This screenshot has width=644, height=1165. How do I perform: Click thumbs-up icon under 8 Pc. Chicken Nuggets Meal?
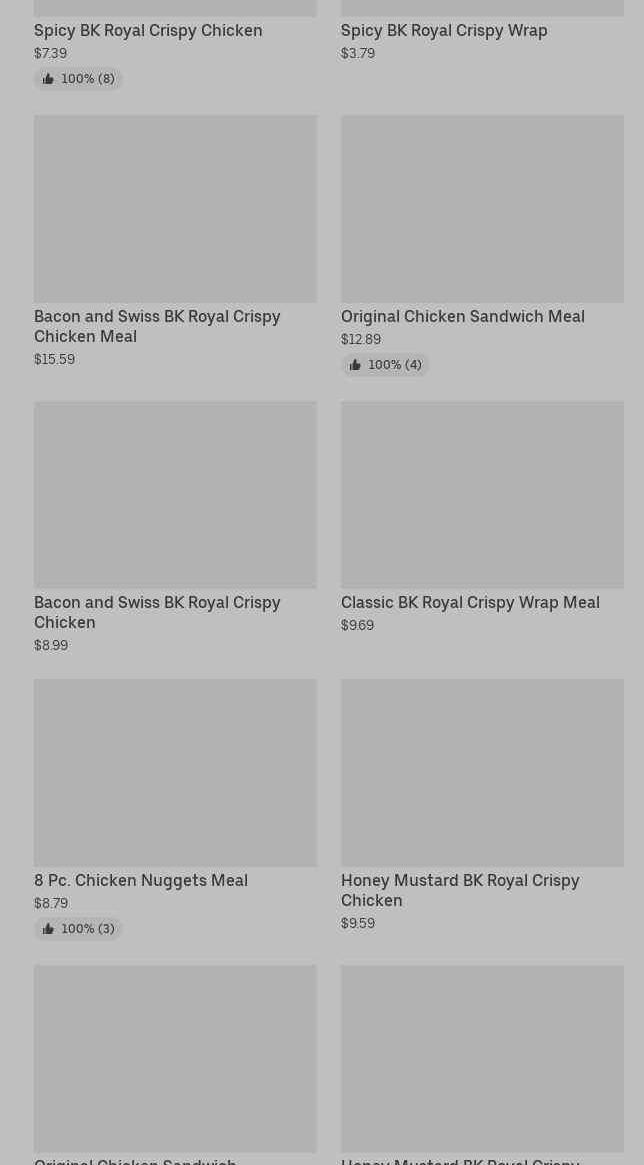48,929
